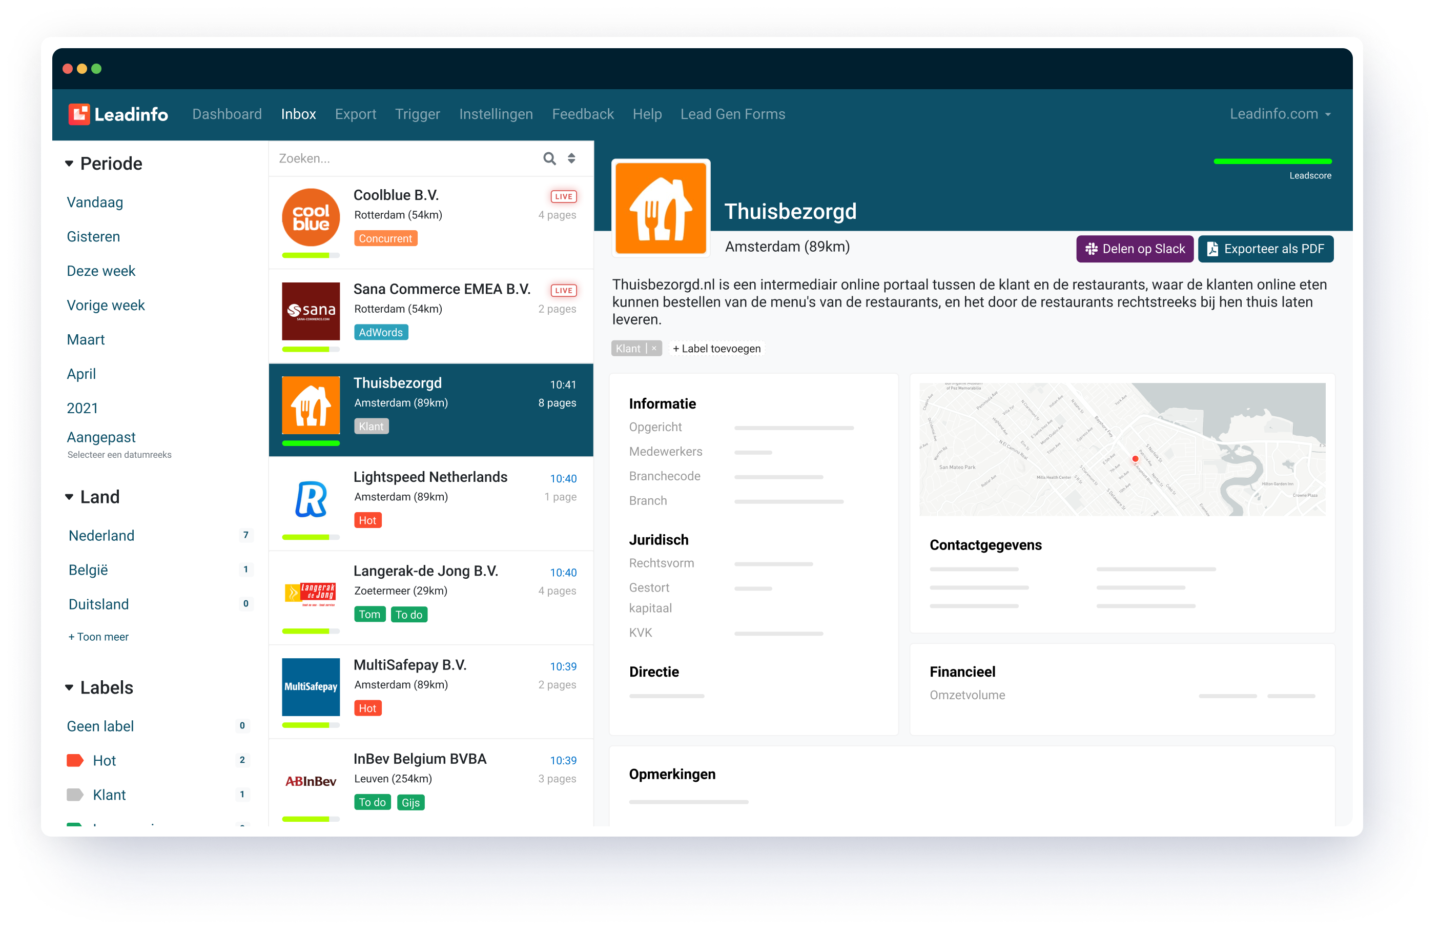
Task: Toggle the Nederland country filter
Action: pos(101,535)
